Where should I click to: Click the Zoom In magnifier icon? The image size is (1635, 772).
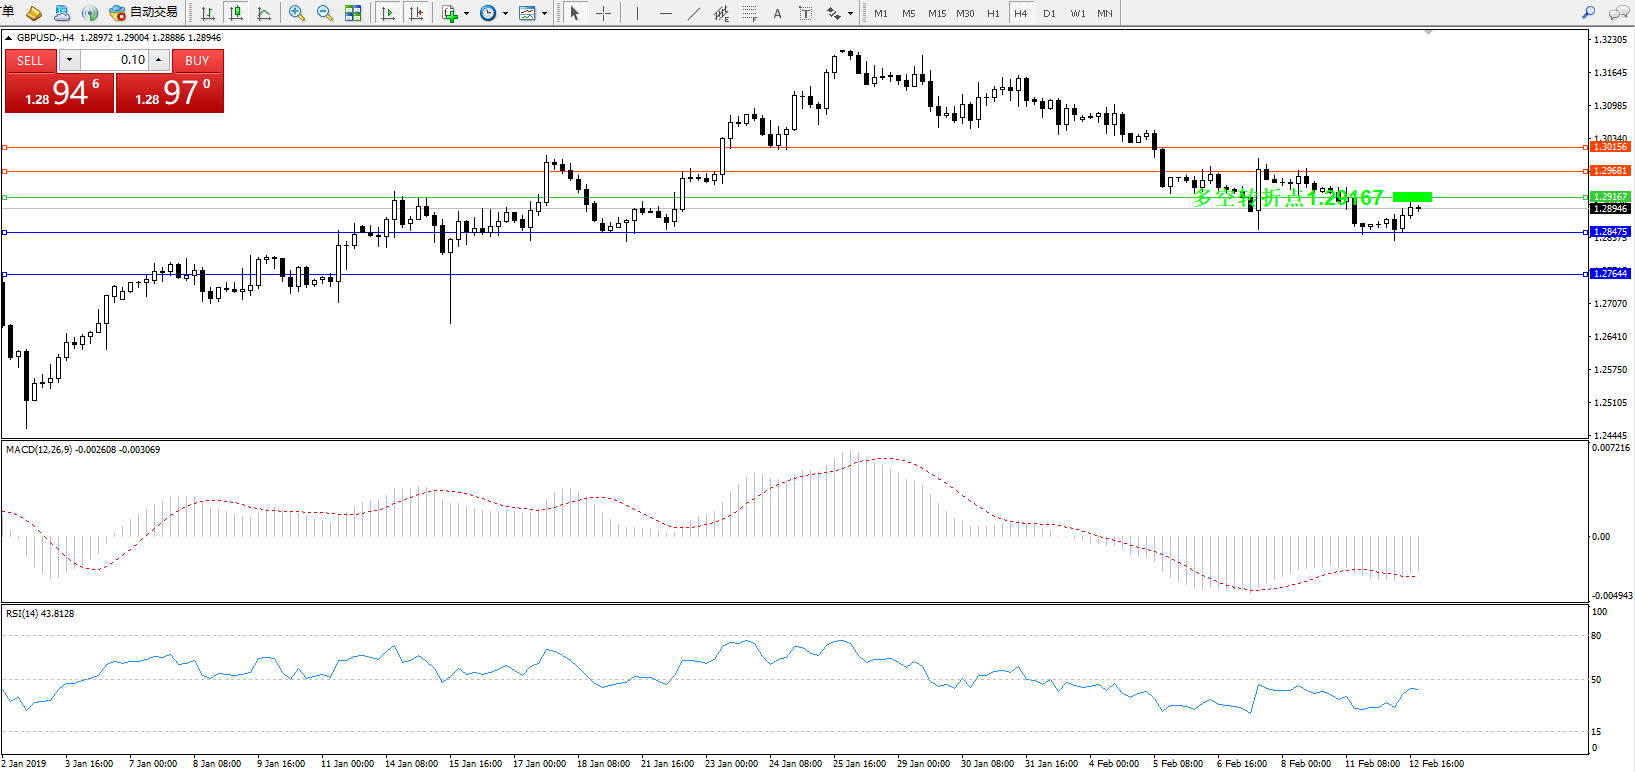pos(297,13)
